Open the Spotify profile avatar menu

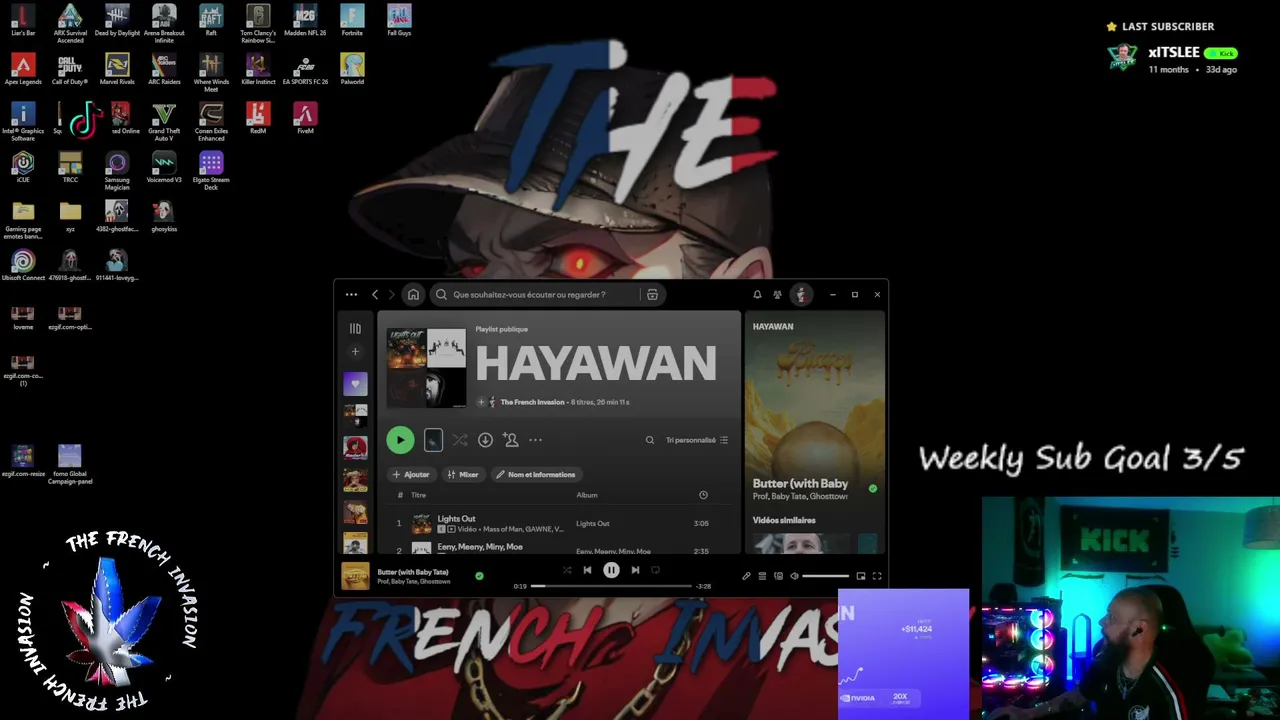pos(800,295)
